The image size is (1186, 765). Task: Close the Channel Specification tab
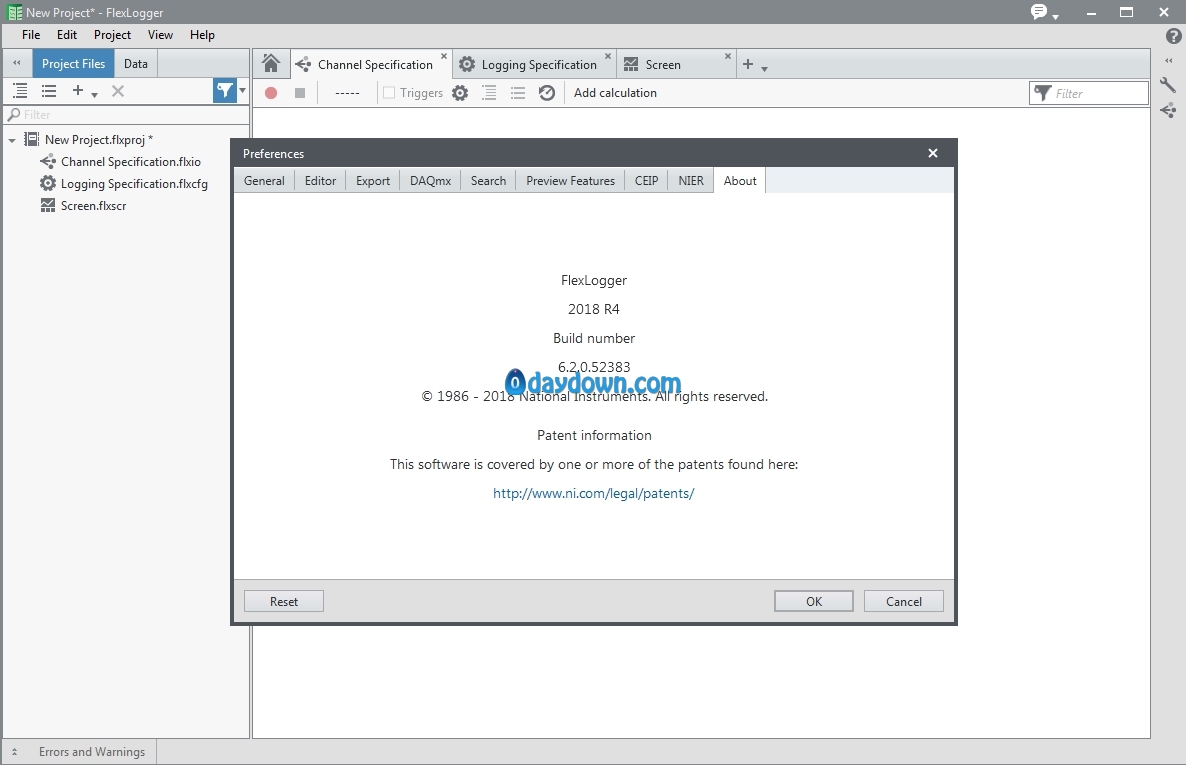(x=444, y=56)
